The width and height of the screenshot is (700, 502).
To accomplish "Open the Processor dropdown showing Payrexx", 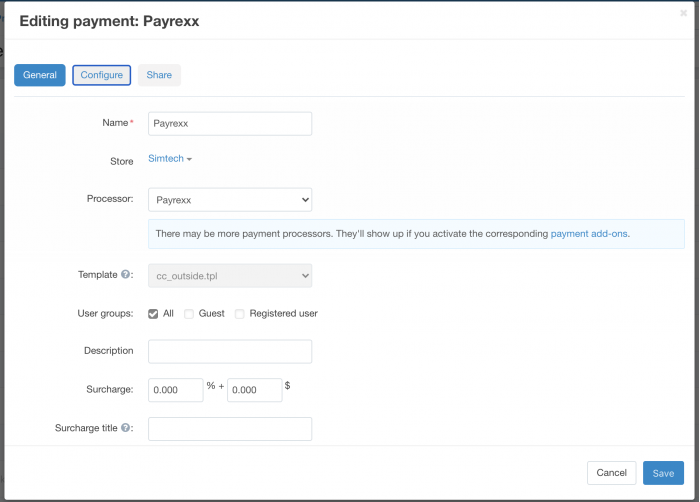I will point(230,200).
